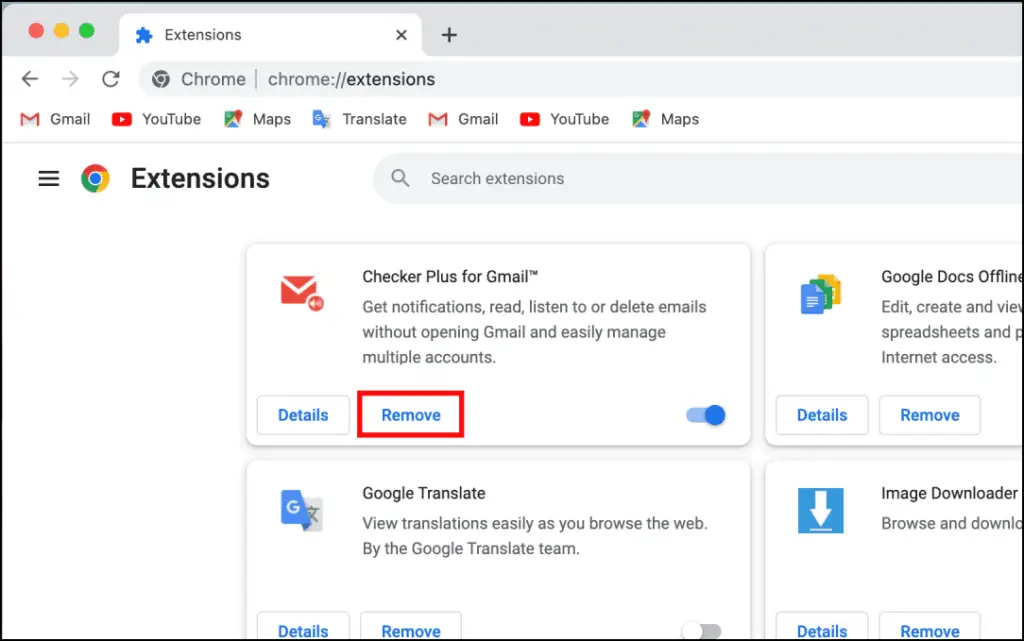Click the description starting "Get notifications, read, listen"

(x=534, y=332)
